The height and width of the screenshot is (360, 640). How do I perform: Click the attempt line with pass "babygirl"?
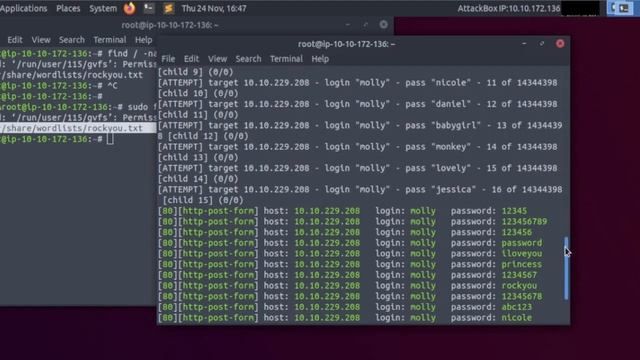coord(360,125)
